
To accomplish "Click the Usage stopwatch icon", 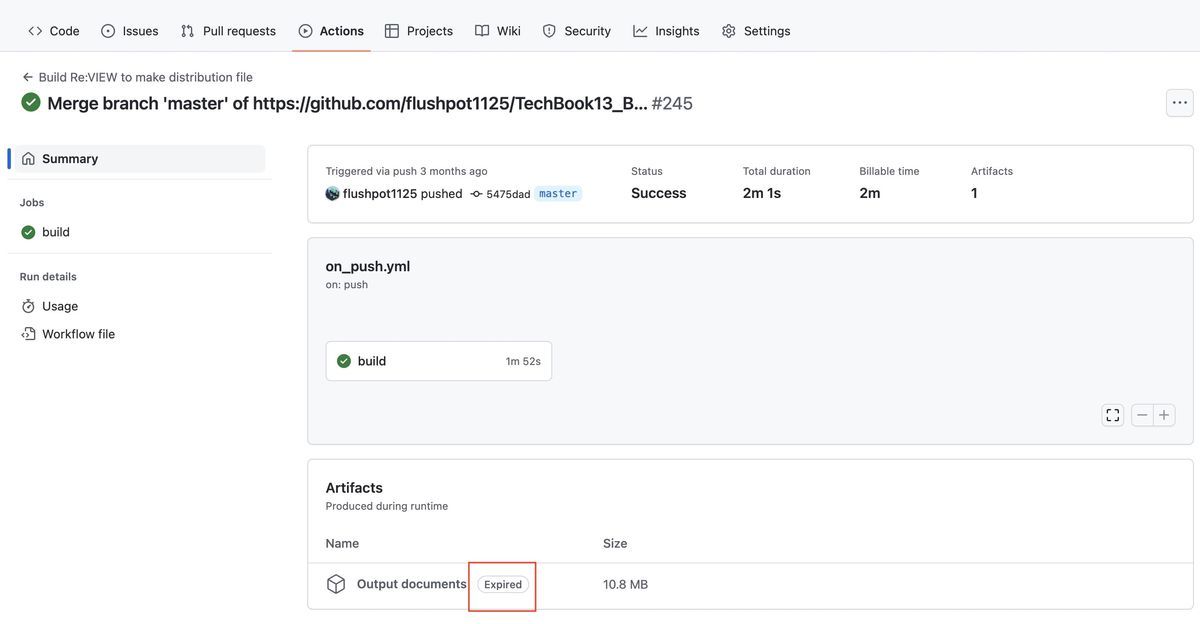I will tap(28, 306).
